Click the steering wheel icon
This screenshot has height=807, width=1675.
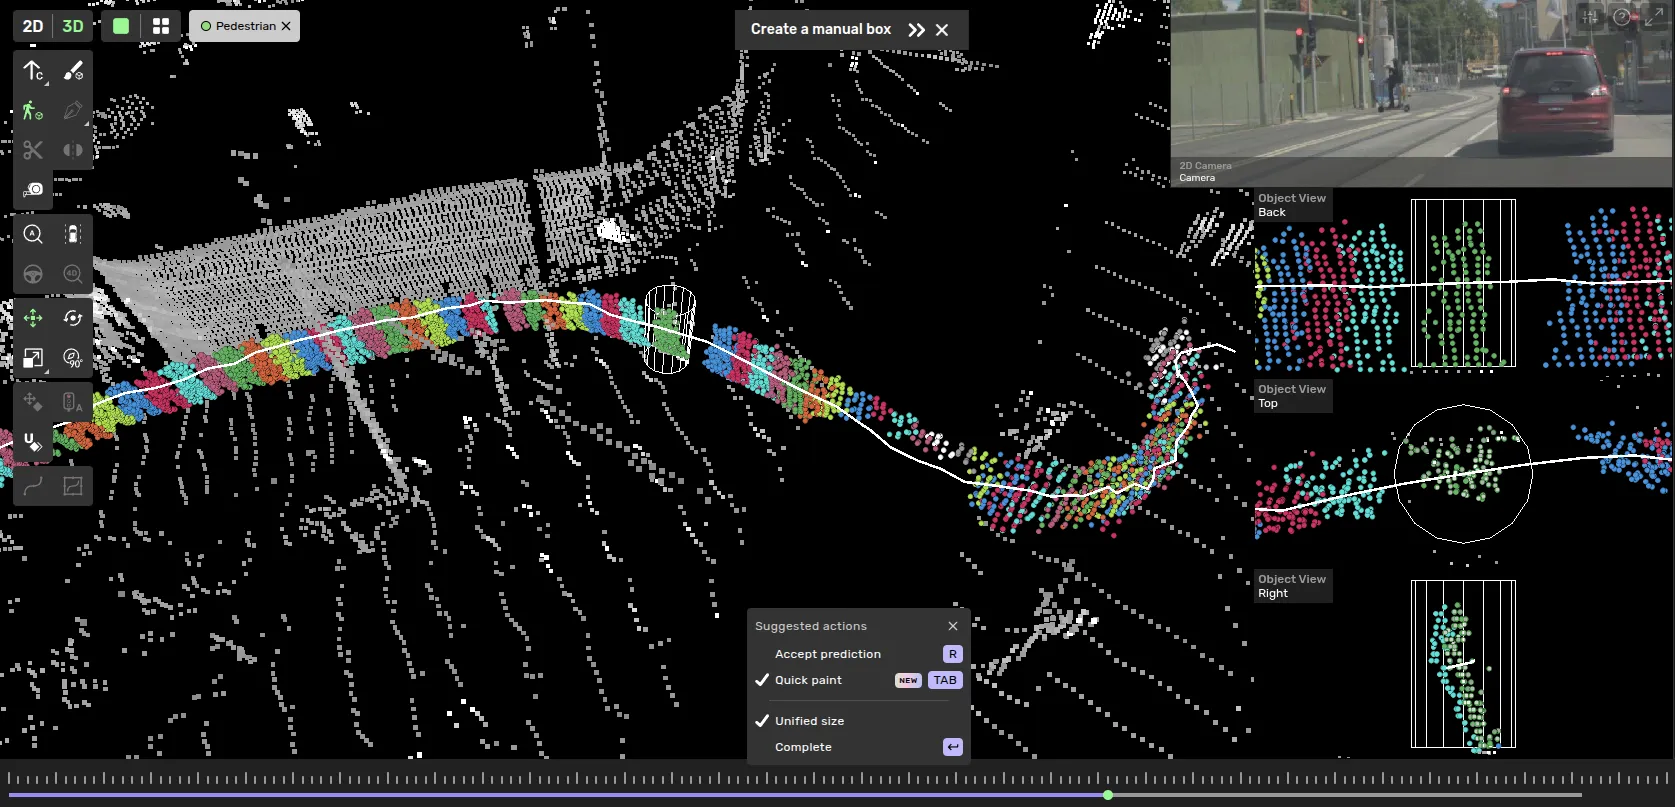[33, 274]
